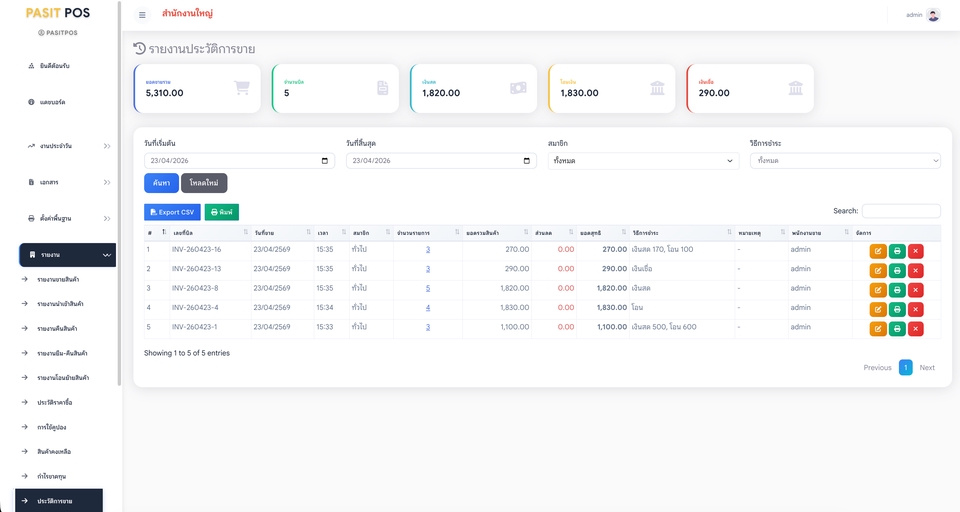Edit invoice INV-260423-4 with orange pencil button
The height and width of the screenshot is (512, 960).
coord(877,309)
